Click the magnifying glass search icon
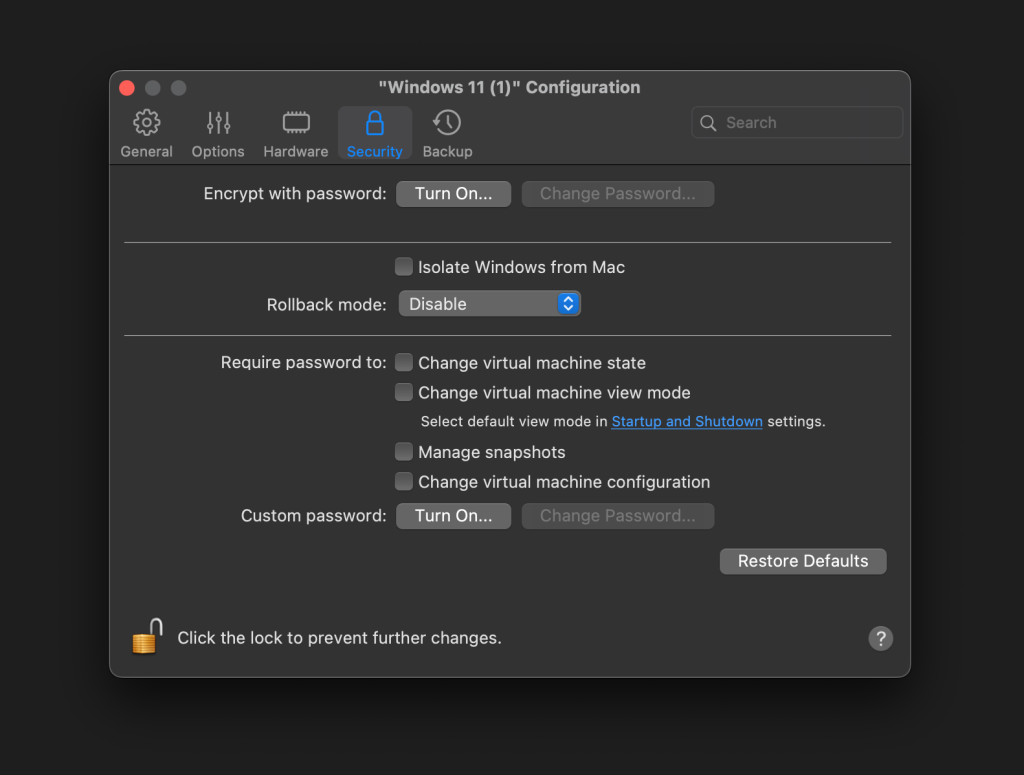 709,123
